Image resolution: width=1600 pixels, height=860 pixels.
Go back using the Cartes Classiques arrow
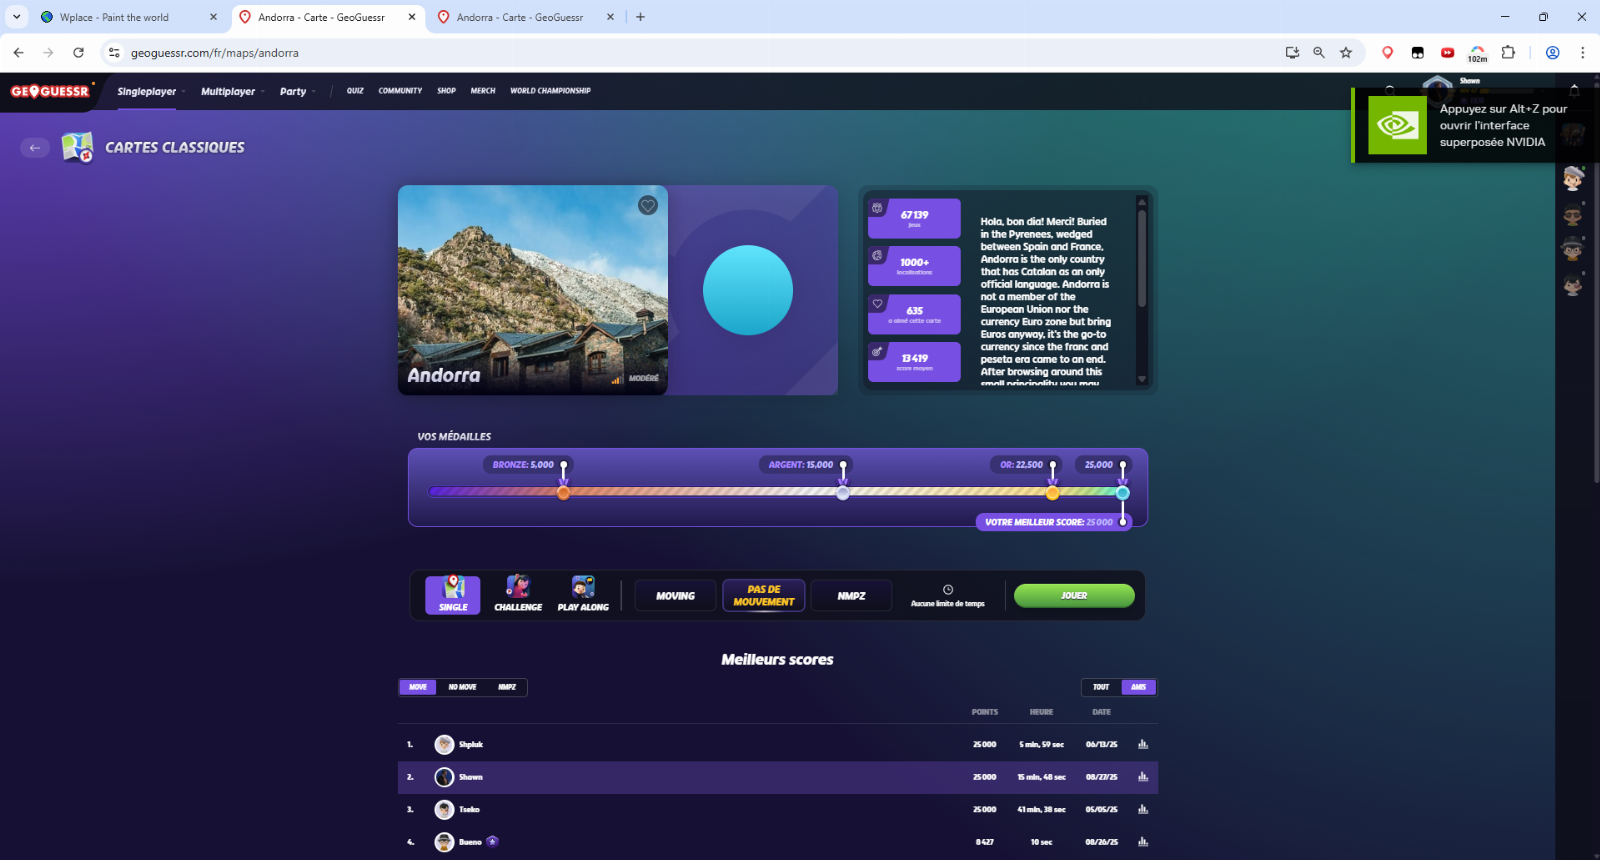click(35, 147)
